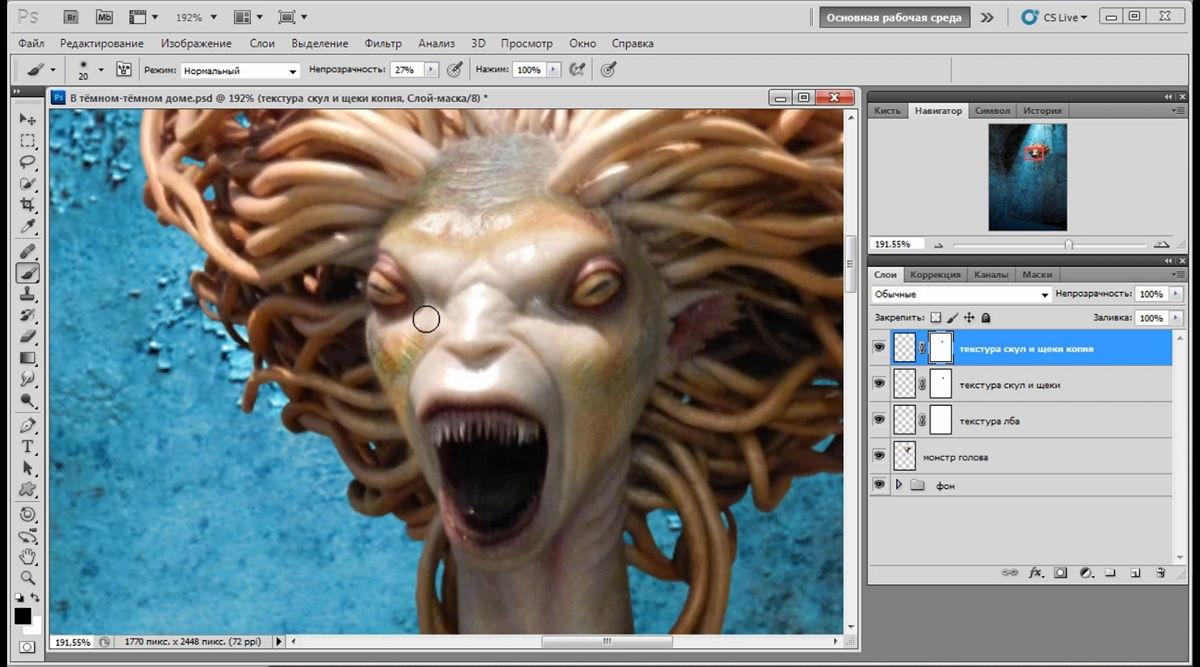
Task: Select the Quick Selection tool
Action: [27, 184]
